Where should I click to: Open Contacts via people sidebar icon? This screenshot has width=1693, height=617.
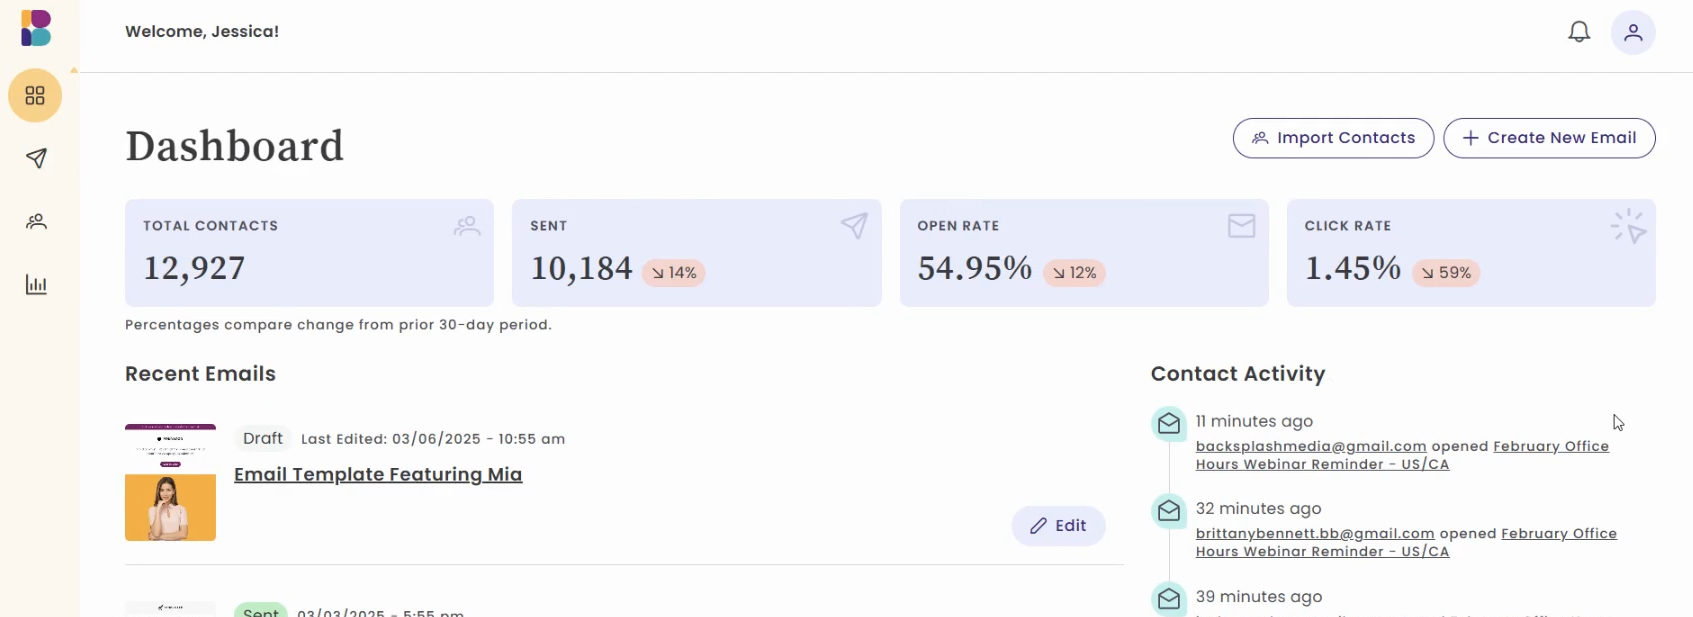pos(36,221)
